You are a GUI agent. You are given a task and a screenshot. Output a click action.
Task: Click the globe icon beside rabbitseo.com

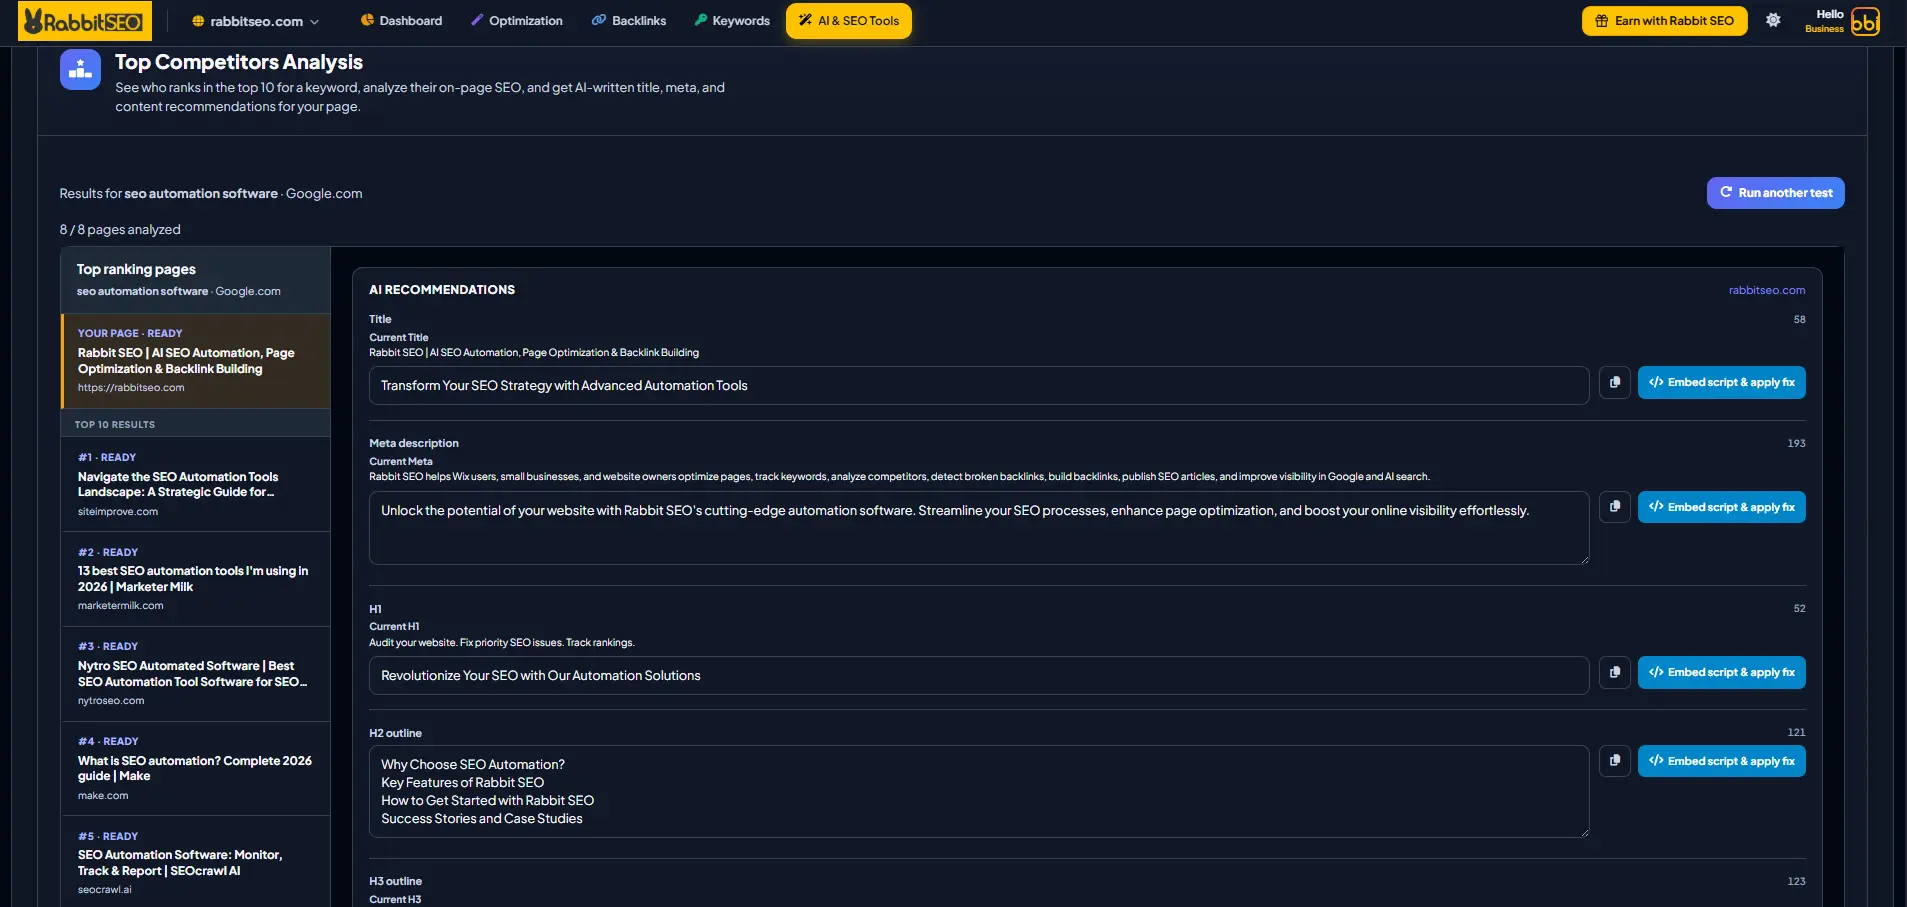tap(198, 21)
